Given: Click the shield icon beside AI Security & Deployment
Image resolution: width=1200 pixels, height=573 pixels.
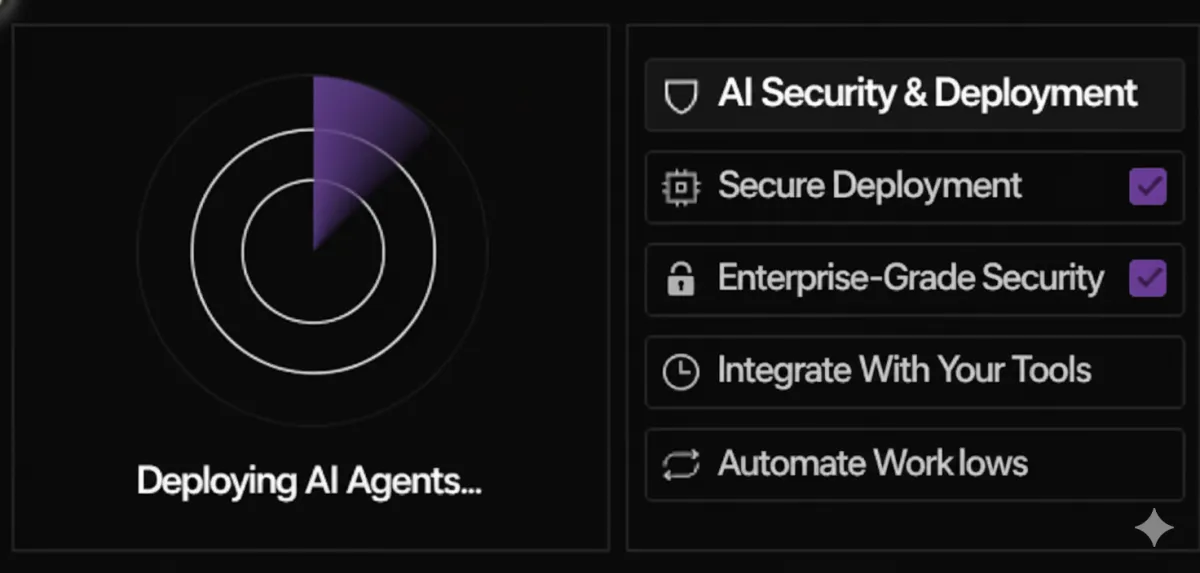Looking at the screenshot, I should coord(680,96).
